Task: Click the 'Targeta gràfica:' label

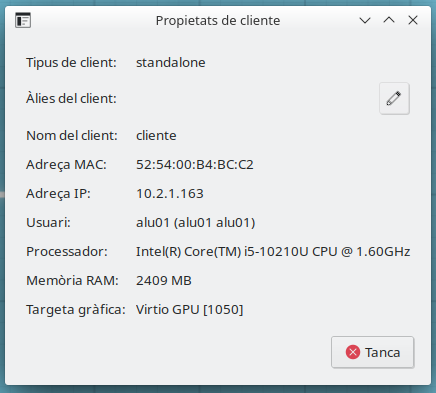Action: [x=76, y=310]
